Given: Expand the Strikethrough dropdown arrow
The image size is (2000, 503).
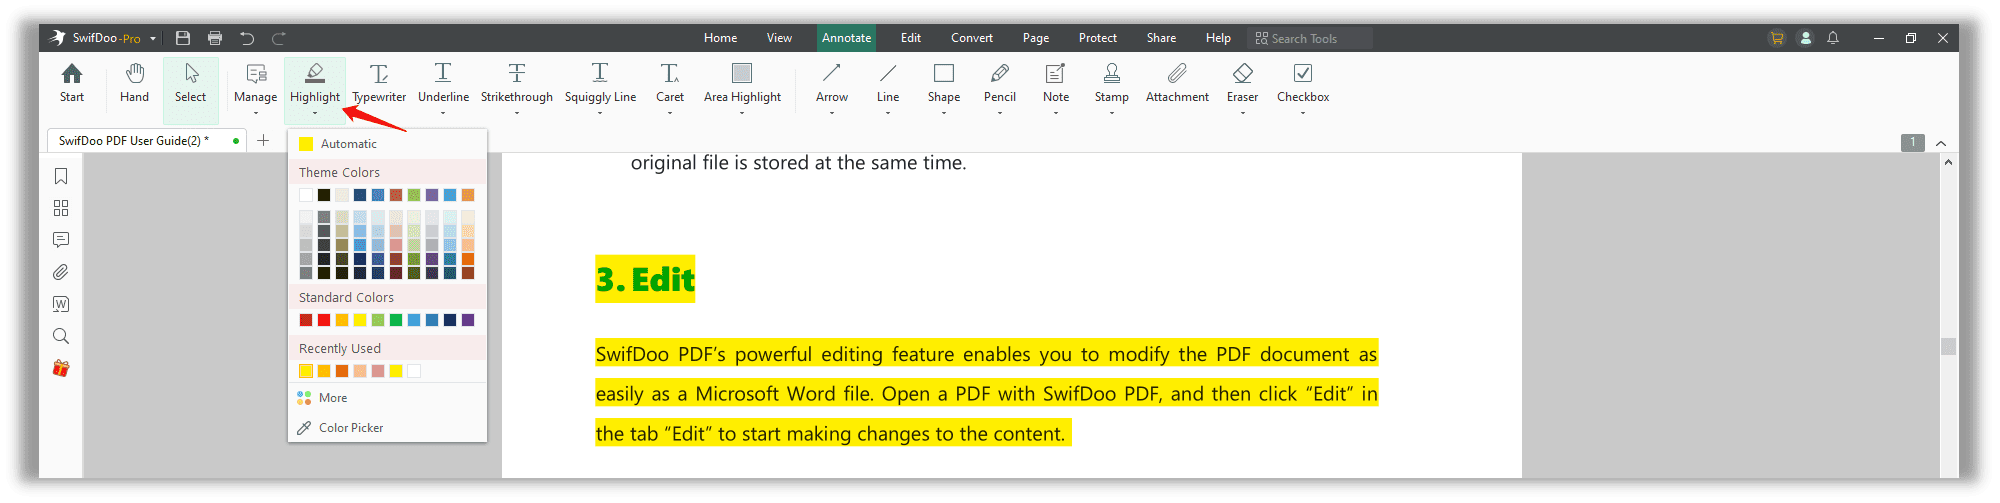Looking at the screenshot, I should pyautogui.click(x=516, y=113).
